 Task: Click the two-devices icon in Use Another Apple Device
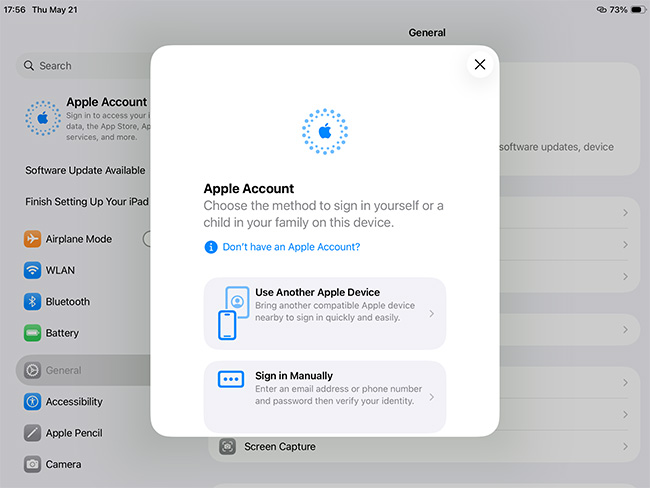point(233,313)
